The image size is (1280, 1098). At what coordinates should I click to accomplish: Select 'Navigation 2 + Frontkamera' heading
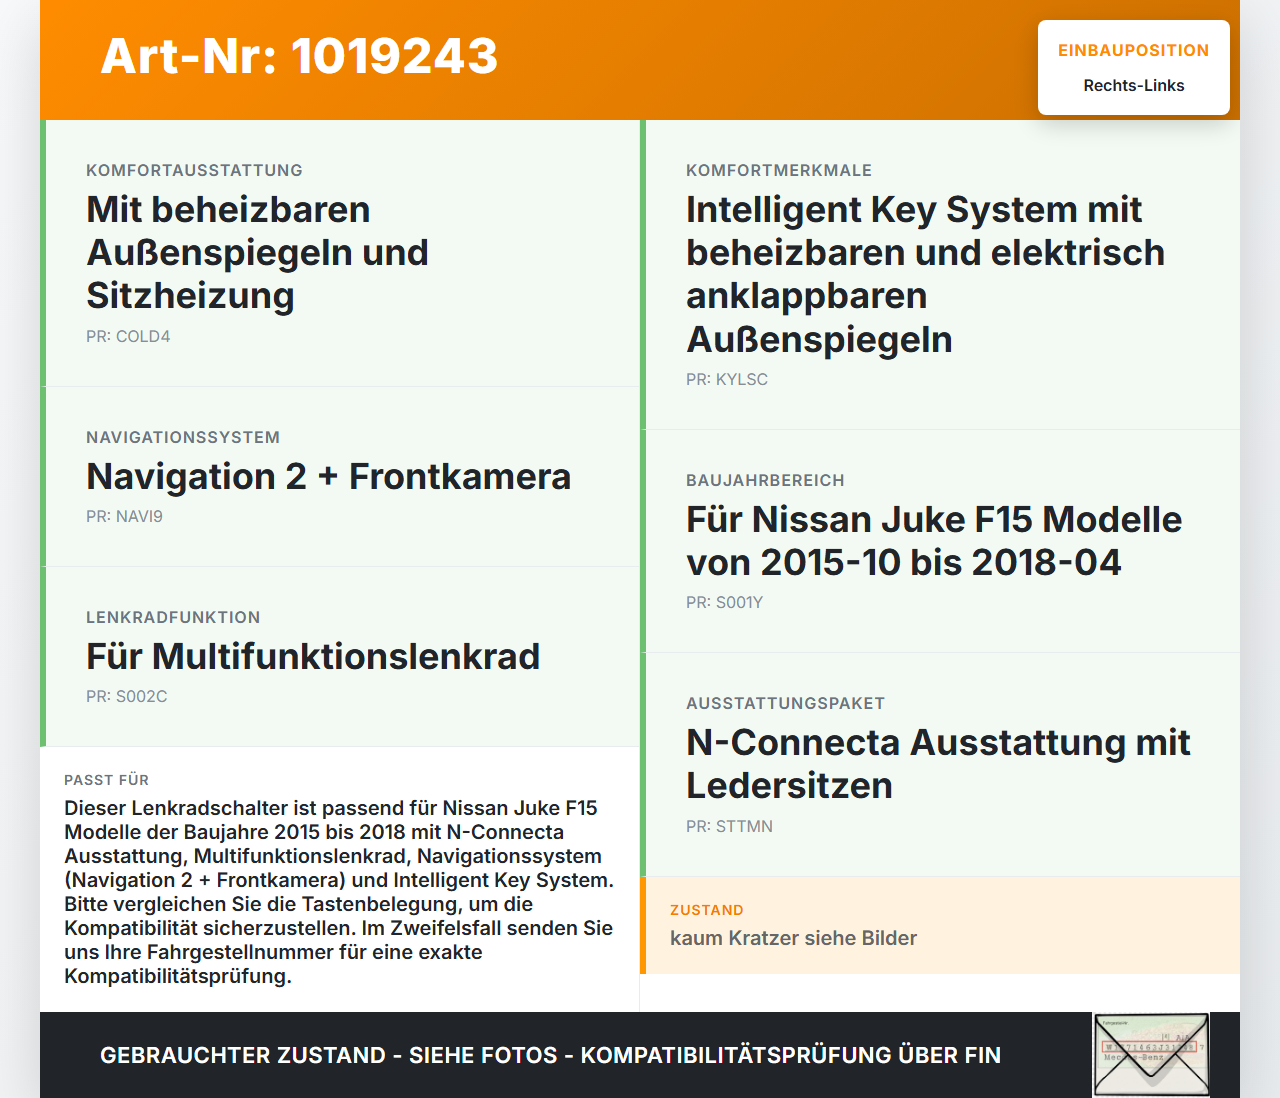pos(328,476)
